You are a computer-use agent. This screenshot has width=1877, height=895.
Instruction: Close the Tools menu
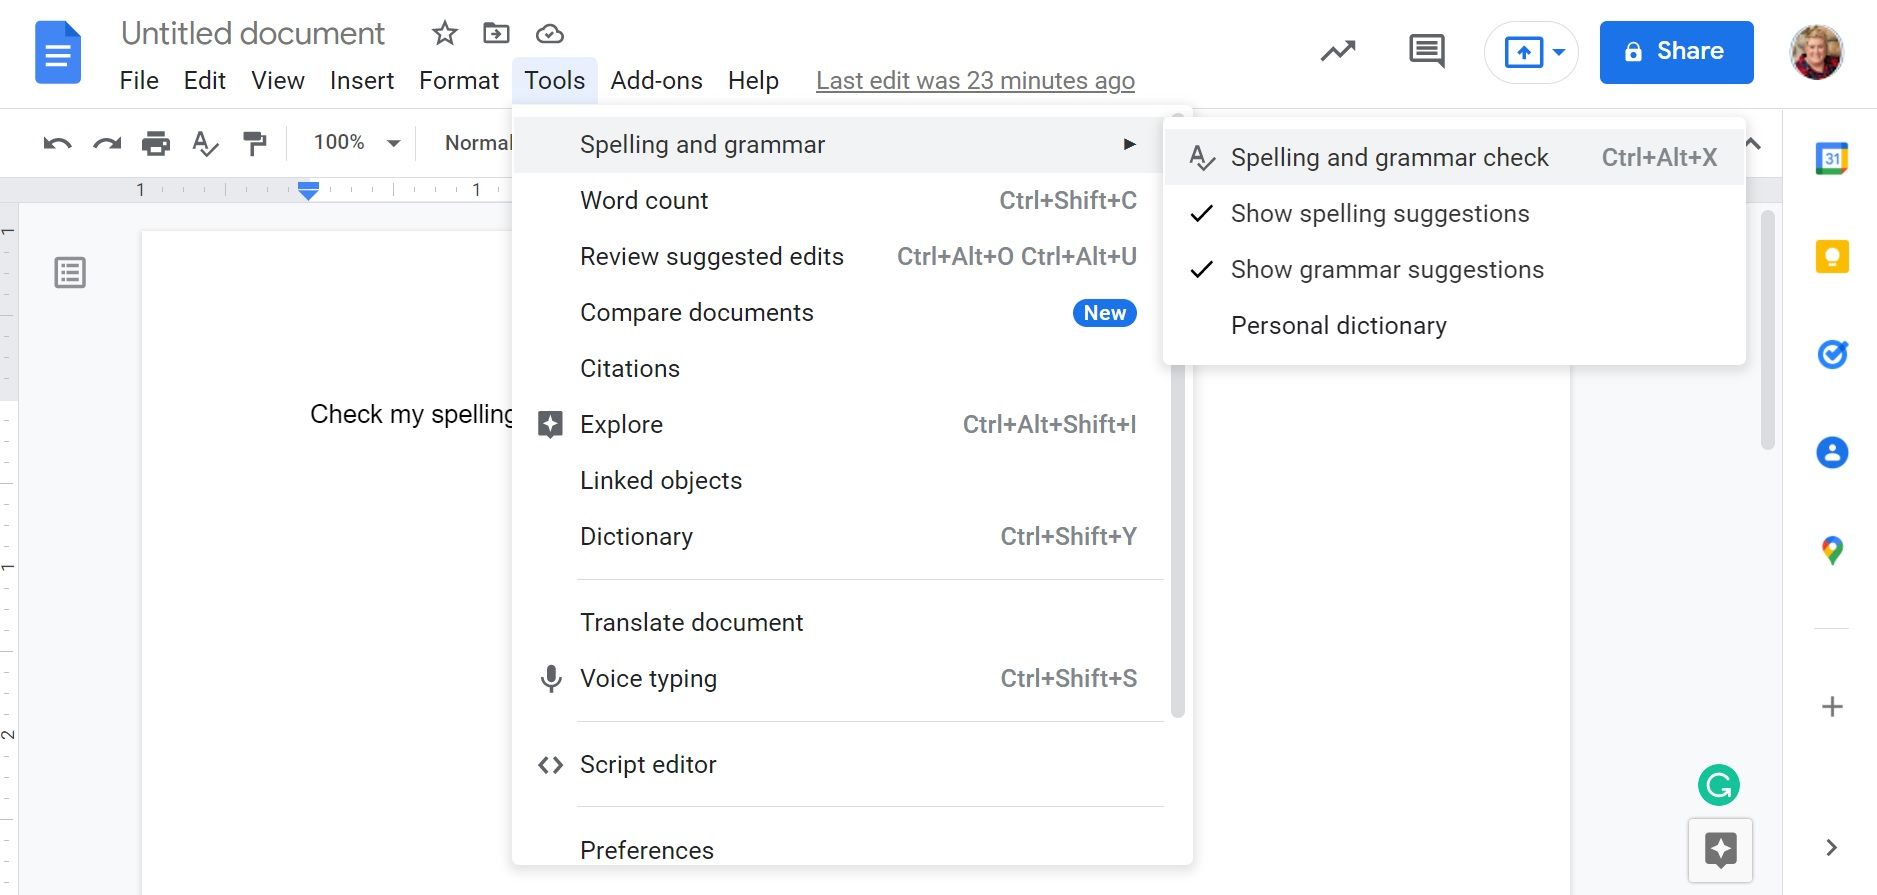(555, 81)
